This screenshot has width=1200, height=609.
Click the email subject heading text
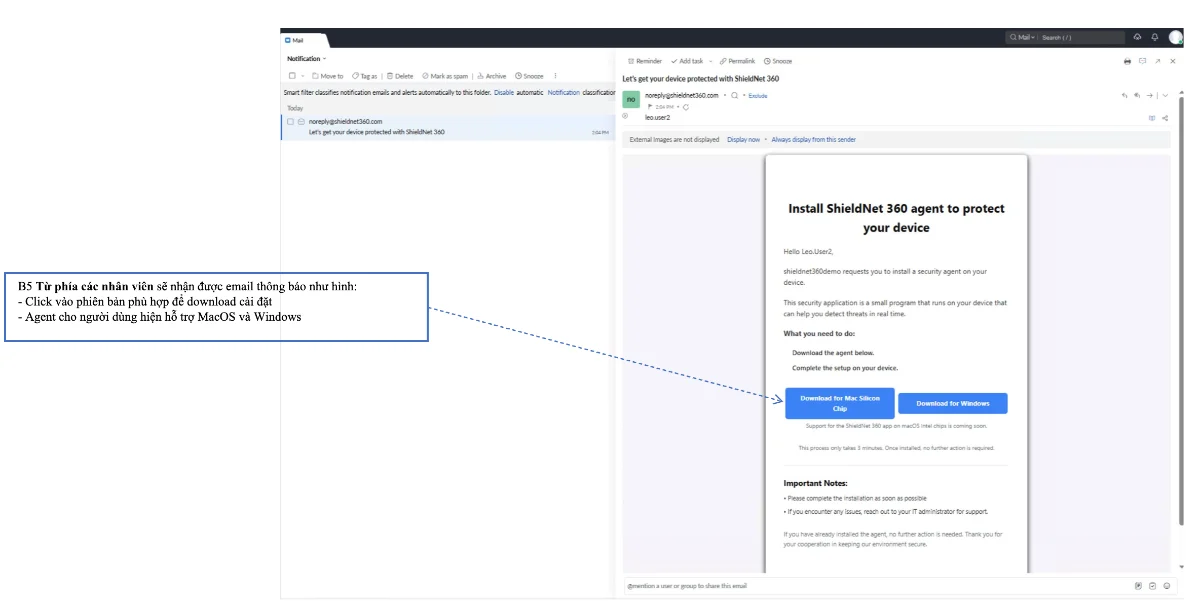tap(700, 78)
